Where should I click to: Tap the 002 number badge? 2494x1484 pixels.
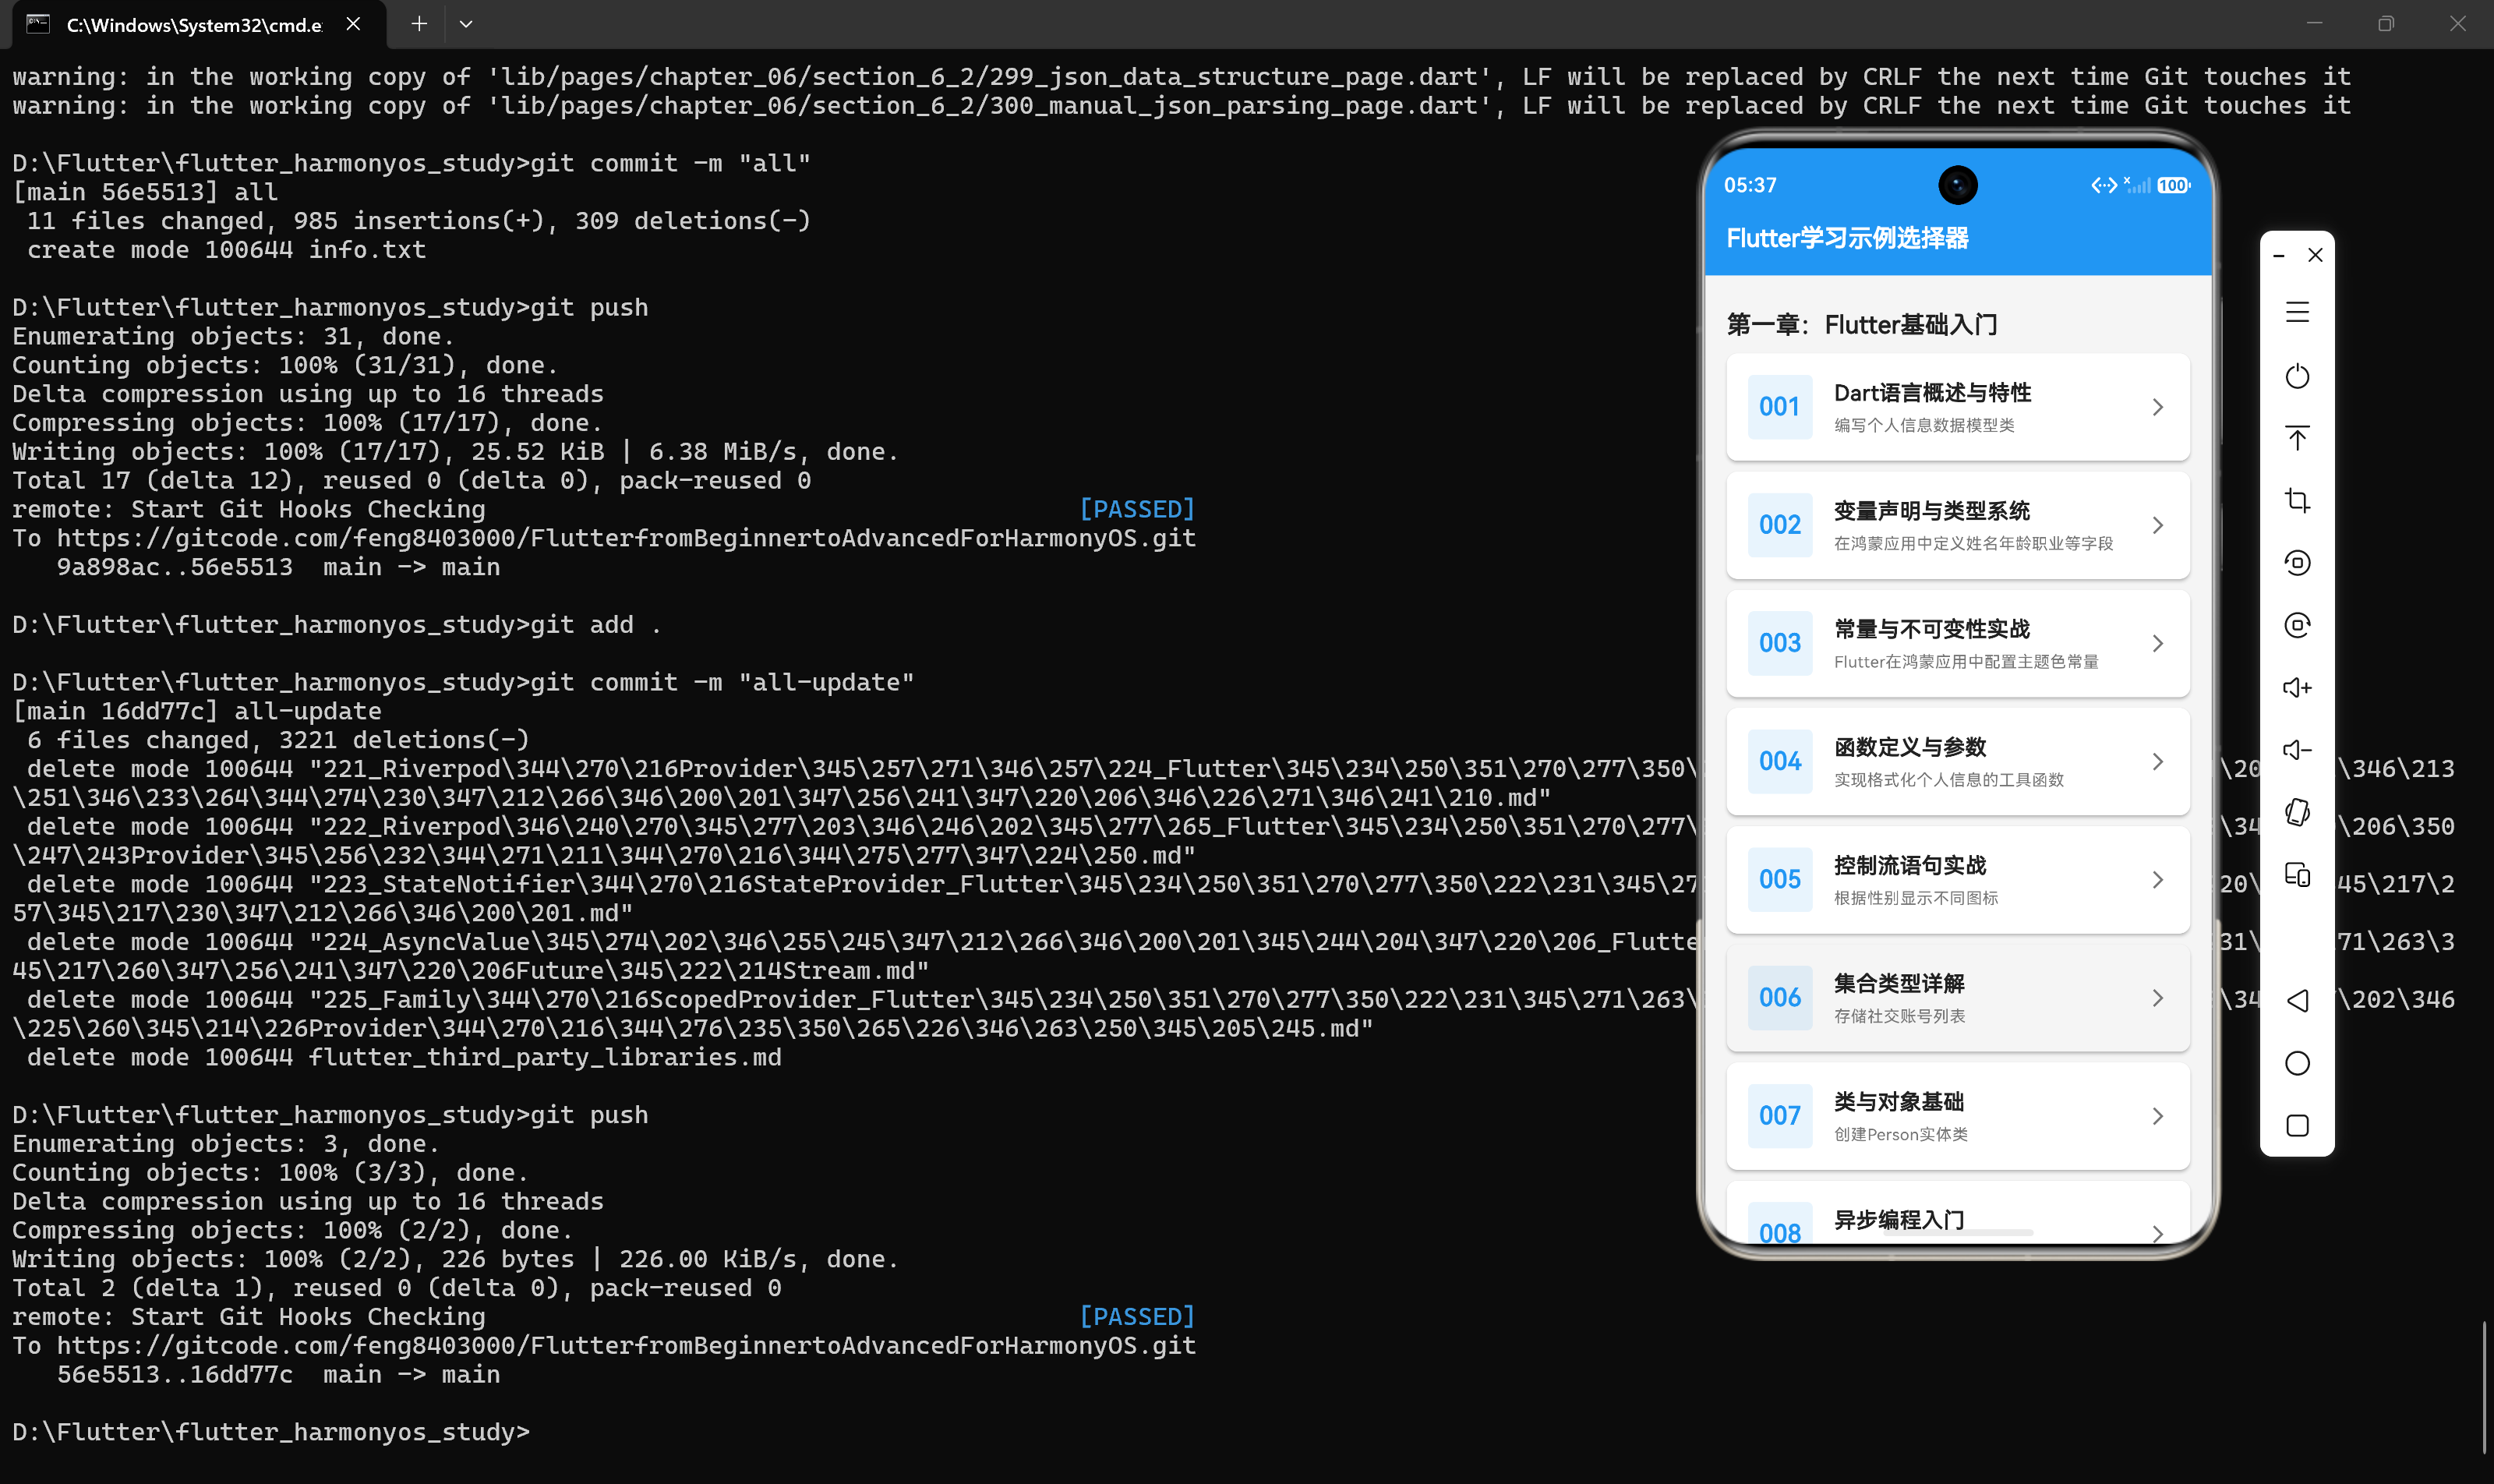point(1779,525)
